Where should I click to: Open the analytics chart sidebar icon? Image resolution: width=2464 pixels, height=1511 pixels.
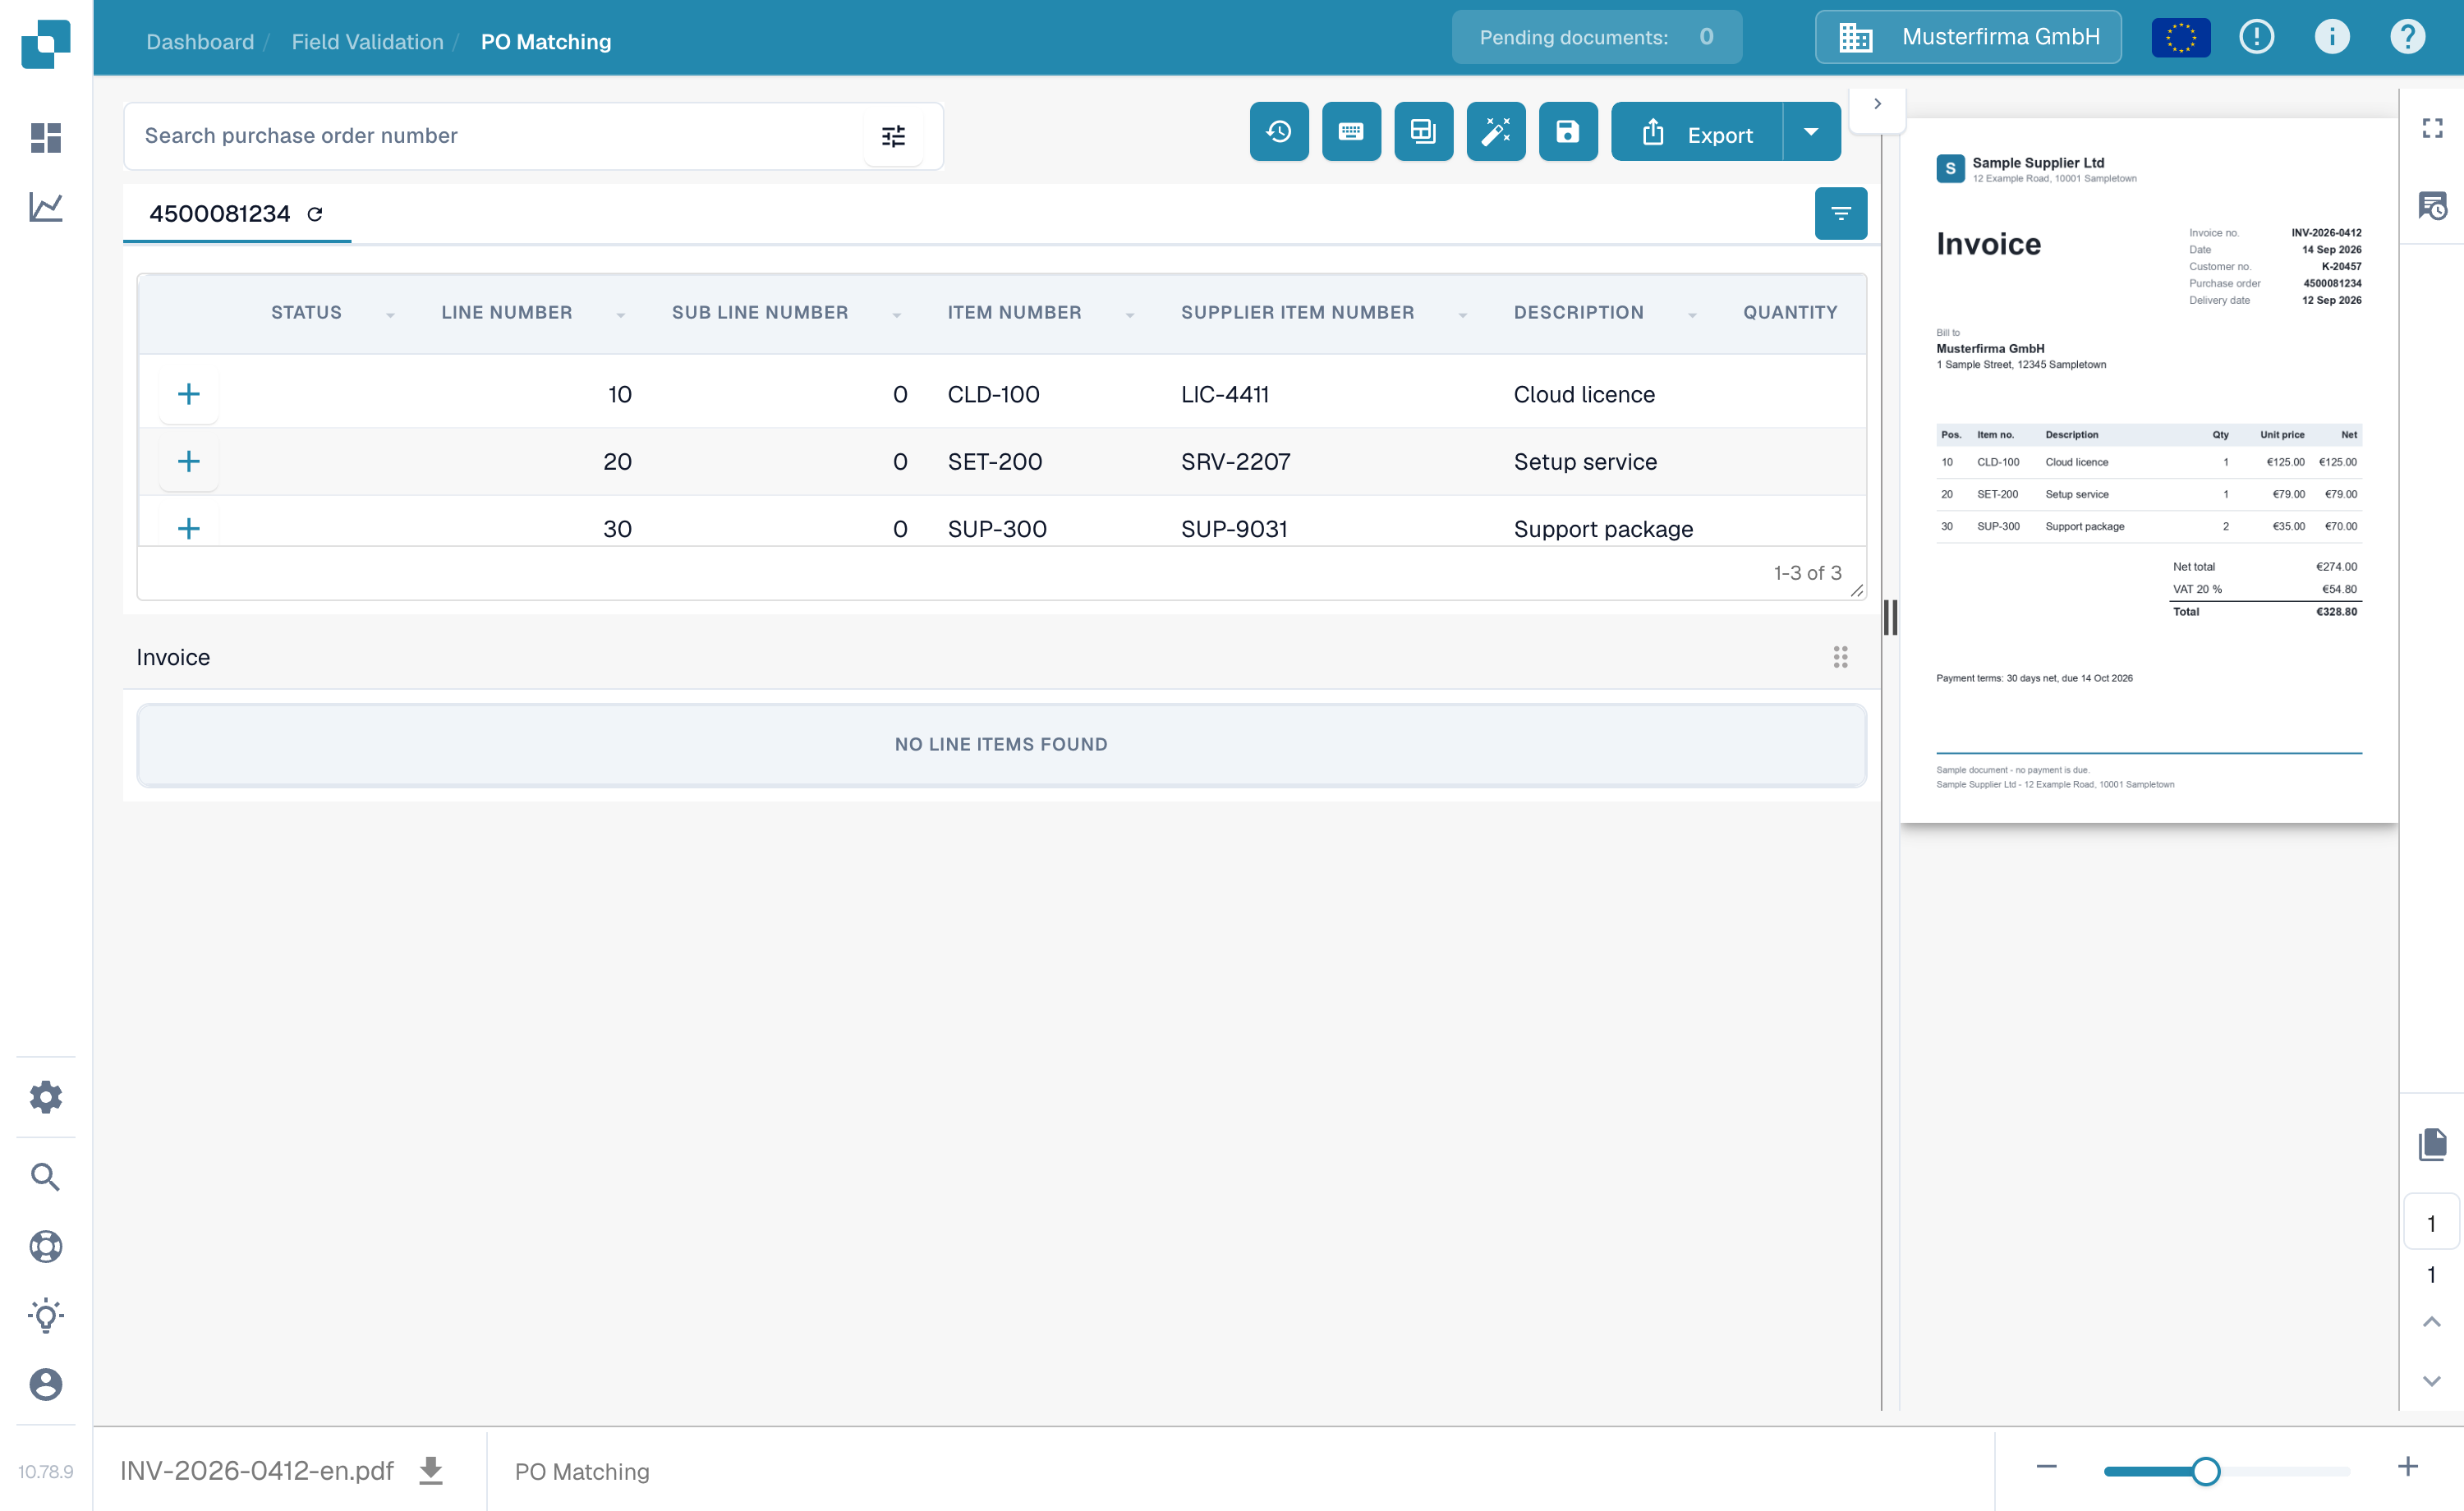pos(46,207)
